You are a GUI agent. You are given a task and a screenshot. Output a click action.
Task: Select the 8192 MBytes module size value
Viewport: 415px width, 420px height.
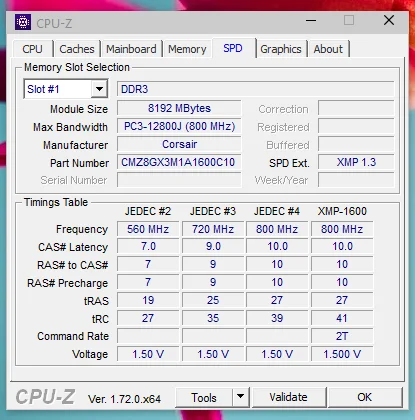[179, 108]
